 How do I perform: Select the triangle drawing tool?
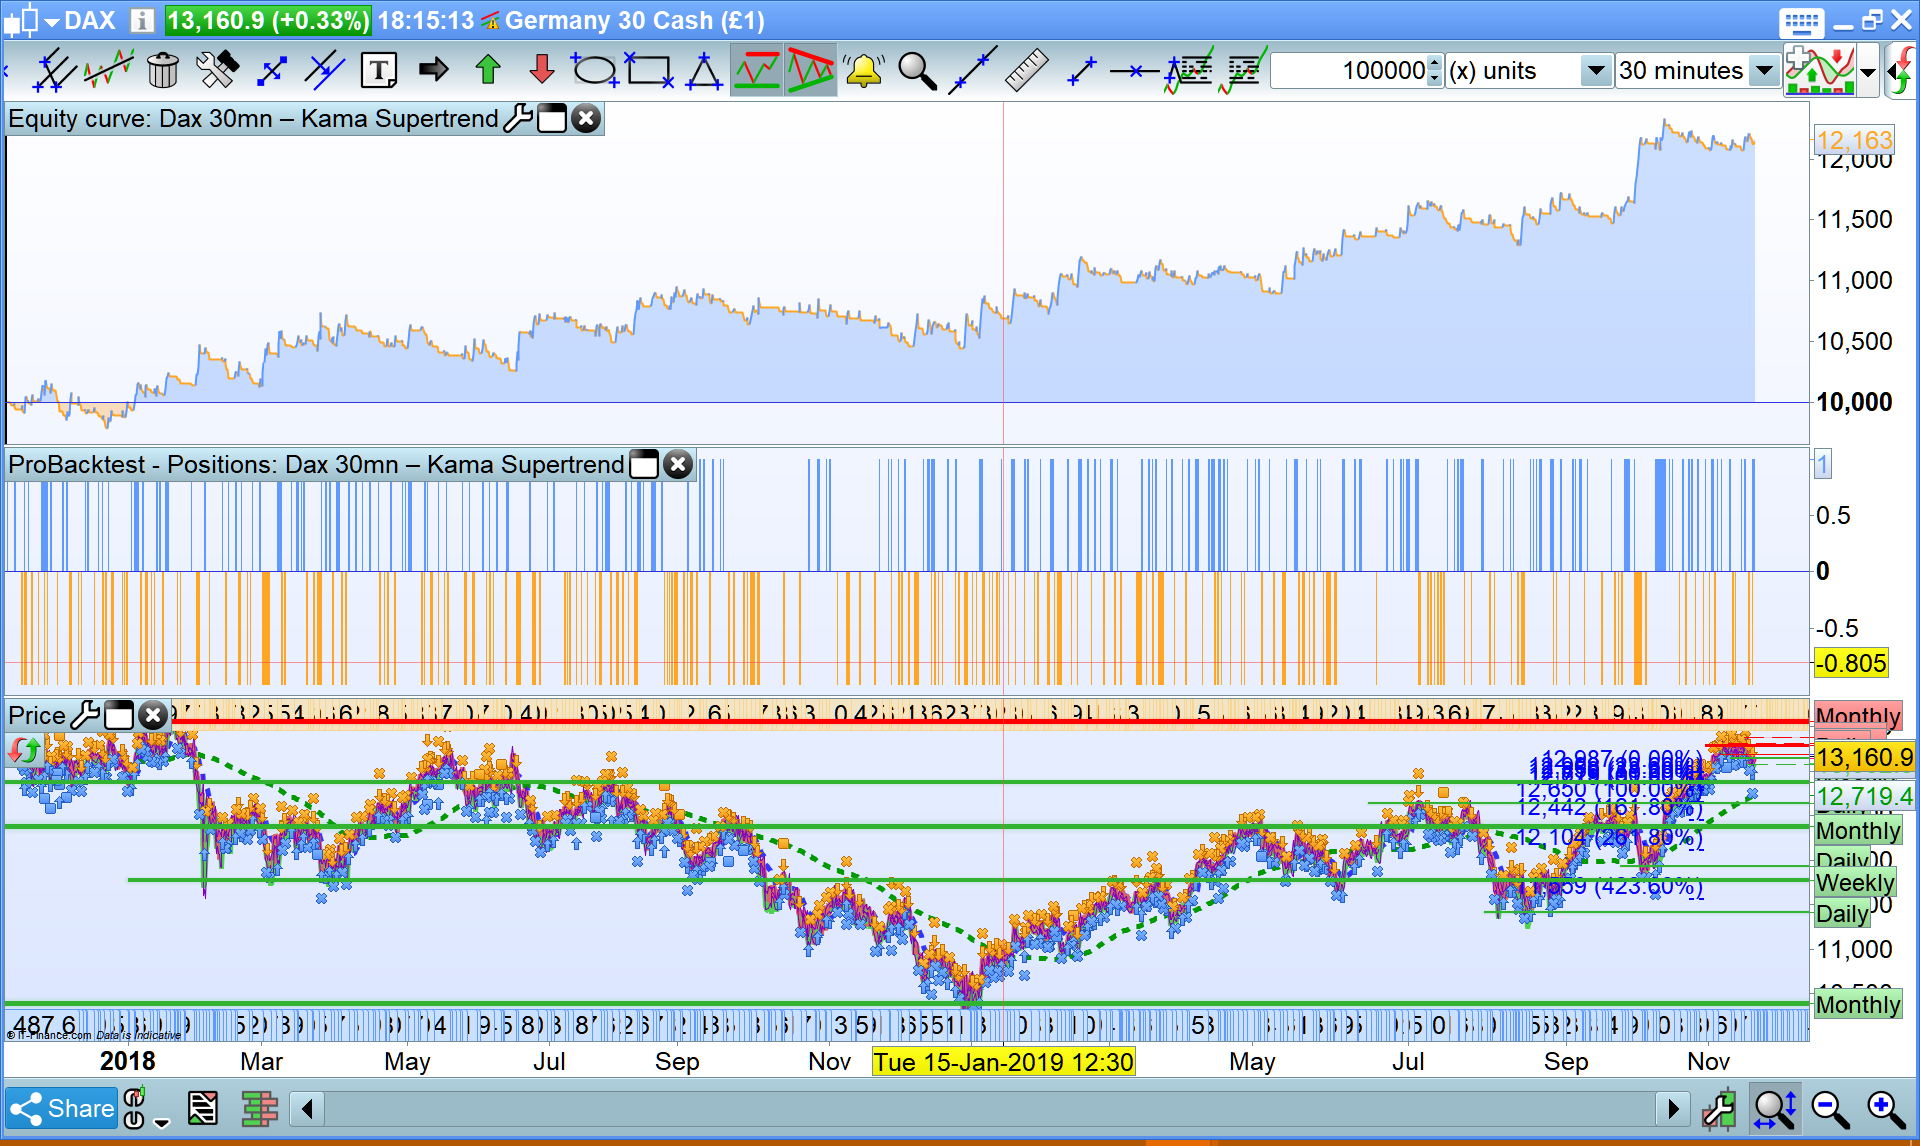[x=703, y=70]
